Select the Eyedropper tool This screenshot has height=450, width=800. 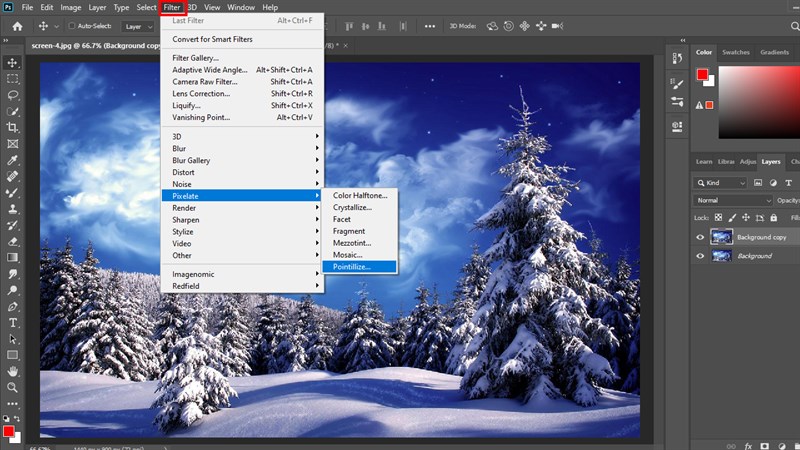tap(12, 160)
